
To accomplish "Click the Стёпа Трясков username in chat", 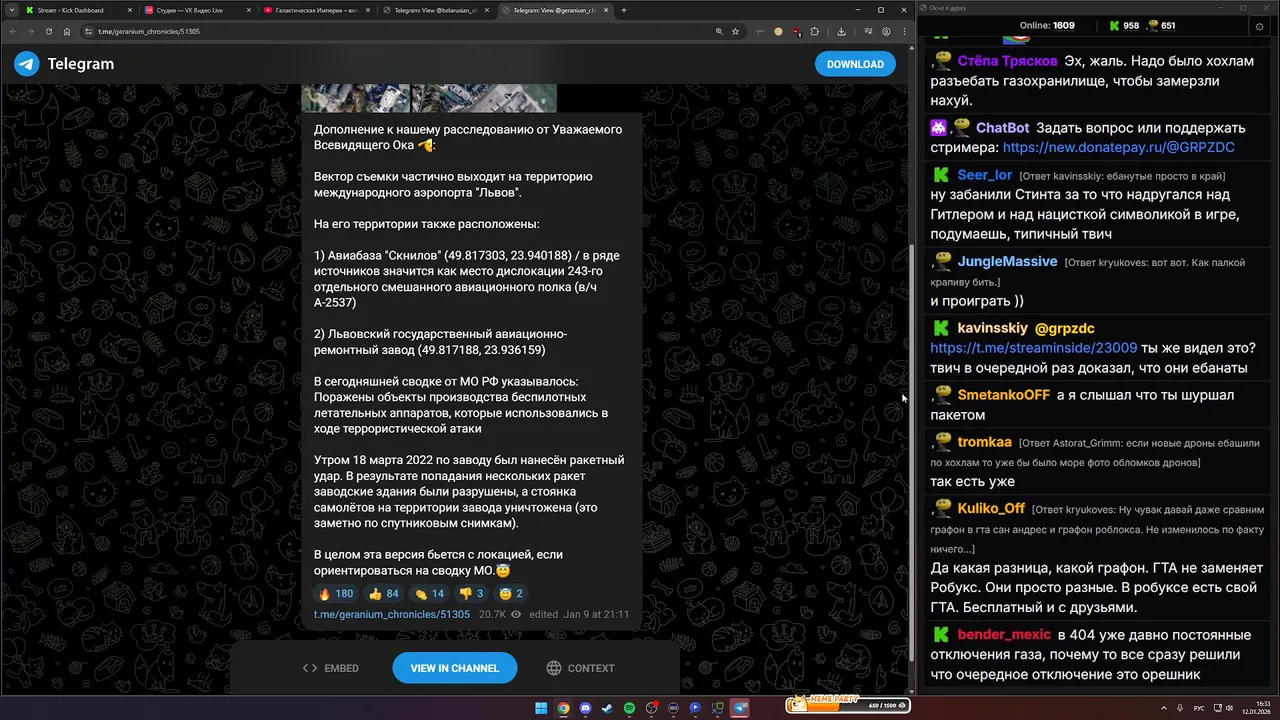I will click(x=1007, y=61).
